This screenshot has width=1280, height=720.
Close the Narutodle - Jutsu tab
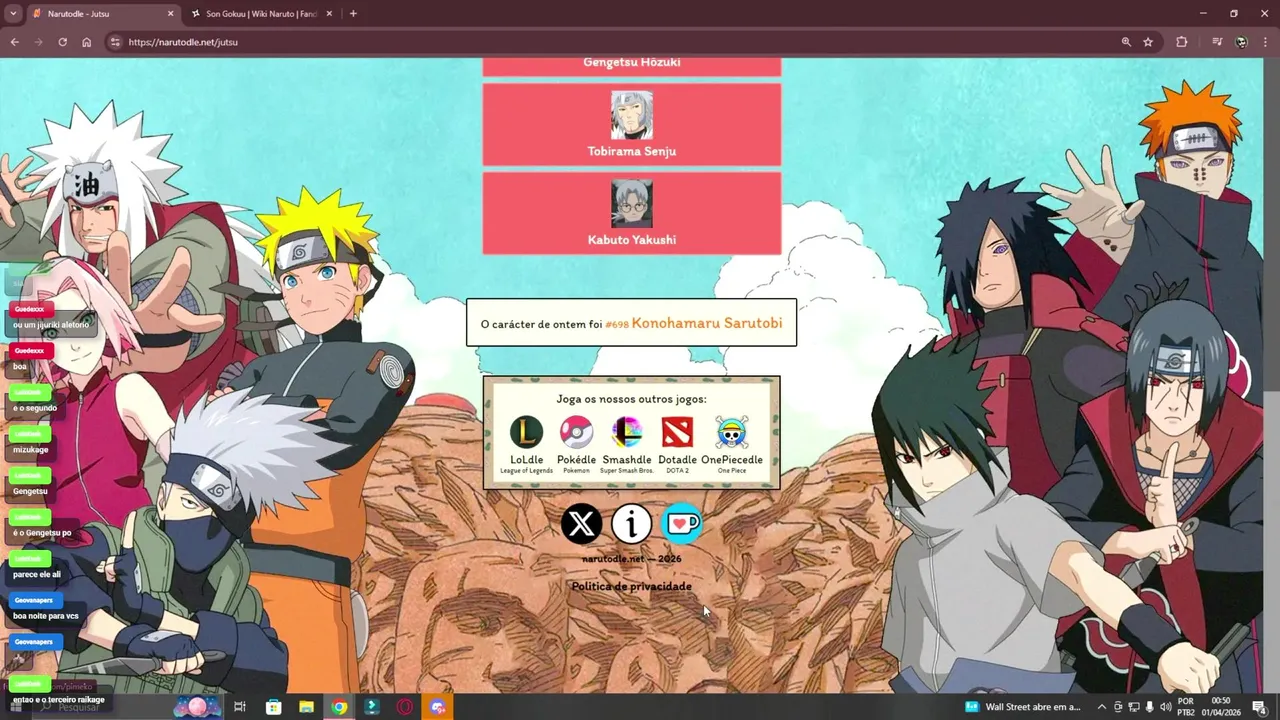(x=170, y=14)
